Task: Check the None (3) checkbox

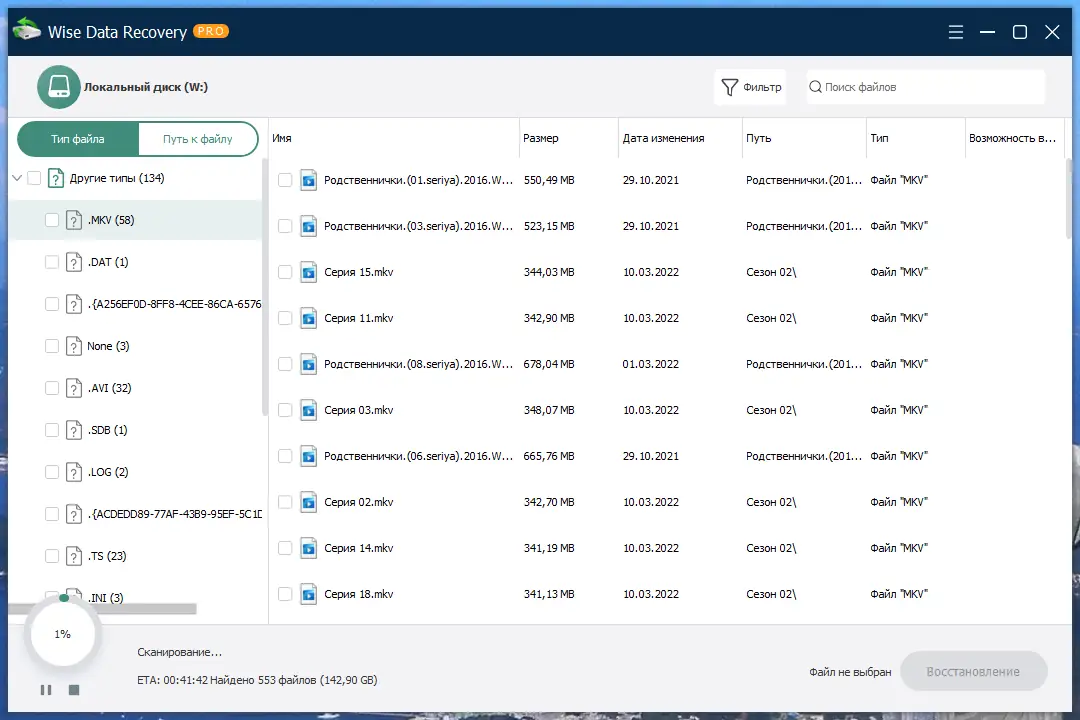Action: (x=52, y=346)
